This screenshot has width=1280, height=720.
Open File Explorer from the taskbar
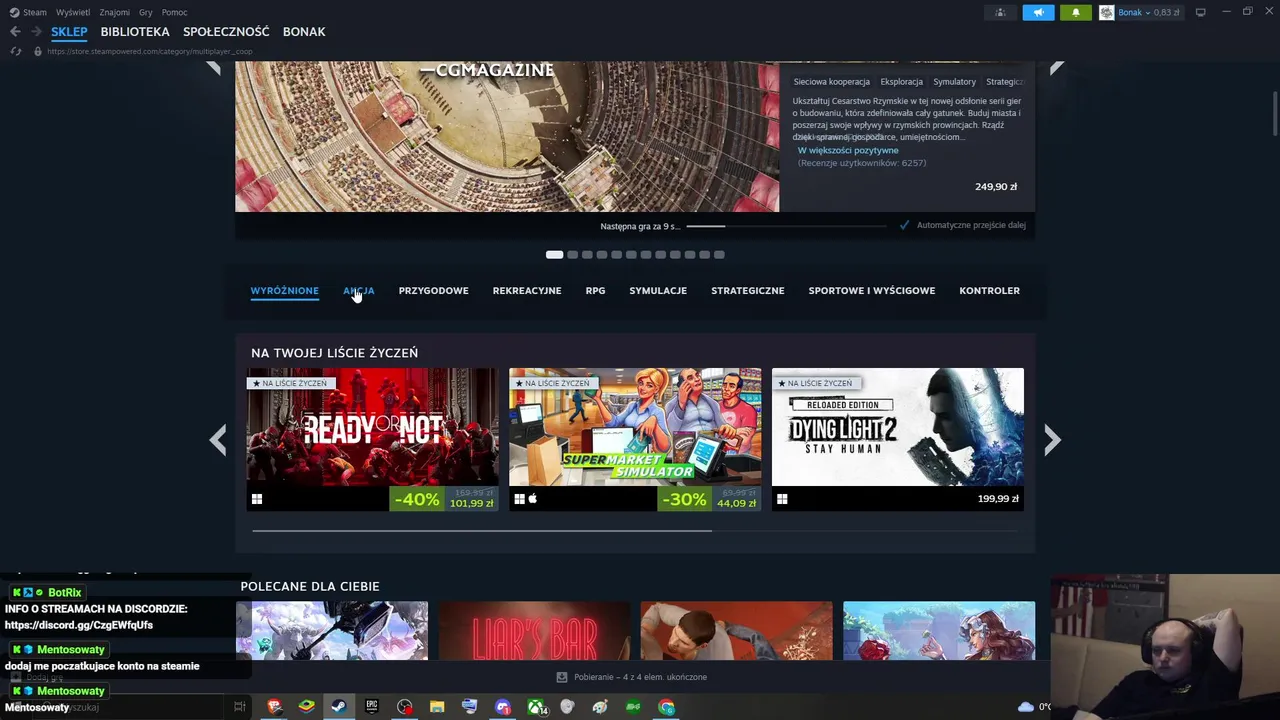click(x=437, y=707)
